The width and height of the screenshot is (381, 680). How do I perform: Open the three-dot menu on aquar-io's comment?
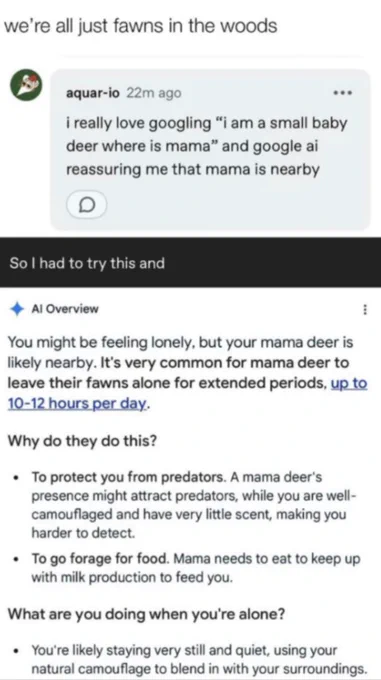(x=343, y=93)
